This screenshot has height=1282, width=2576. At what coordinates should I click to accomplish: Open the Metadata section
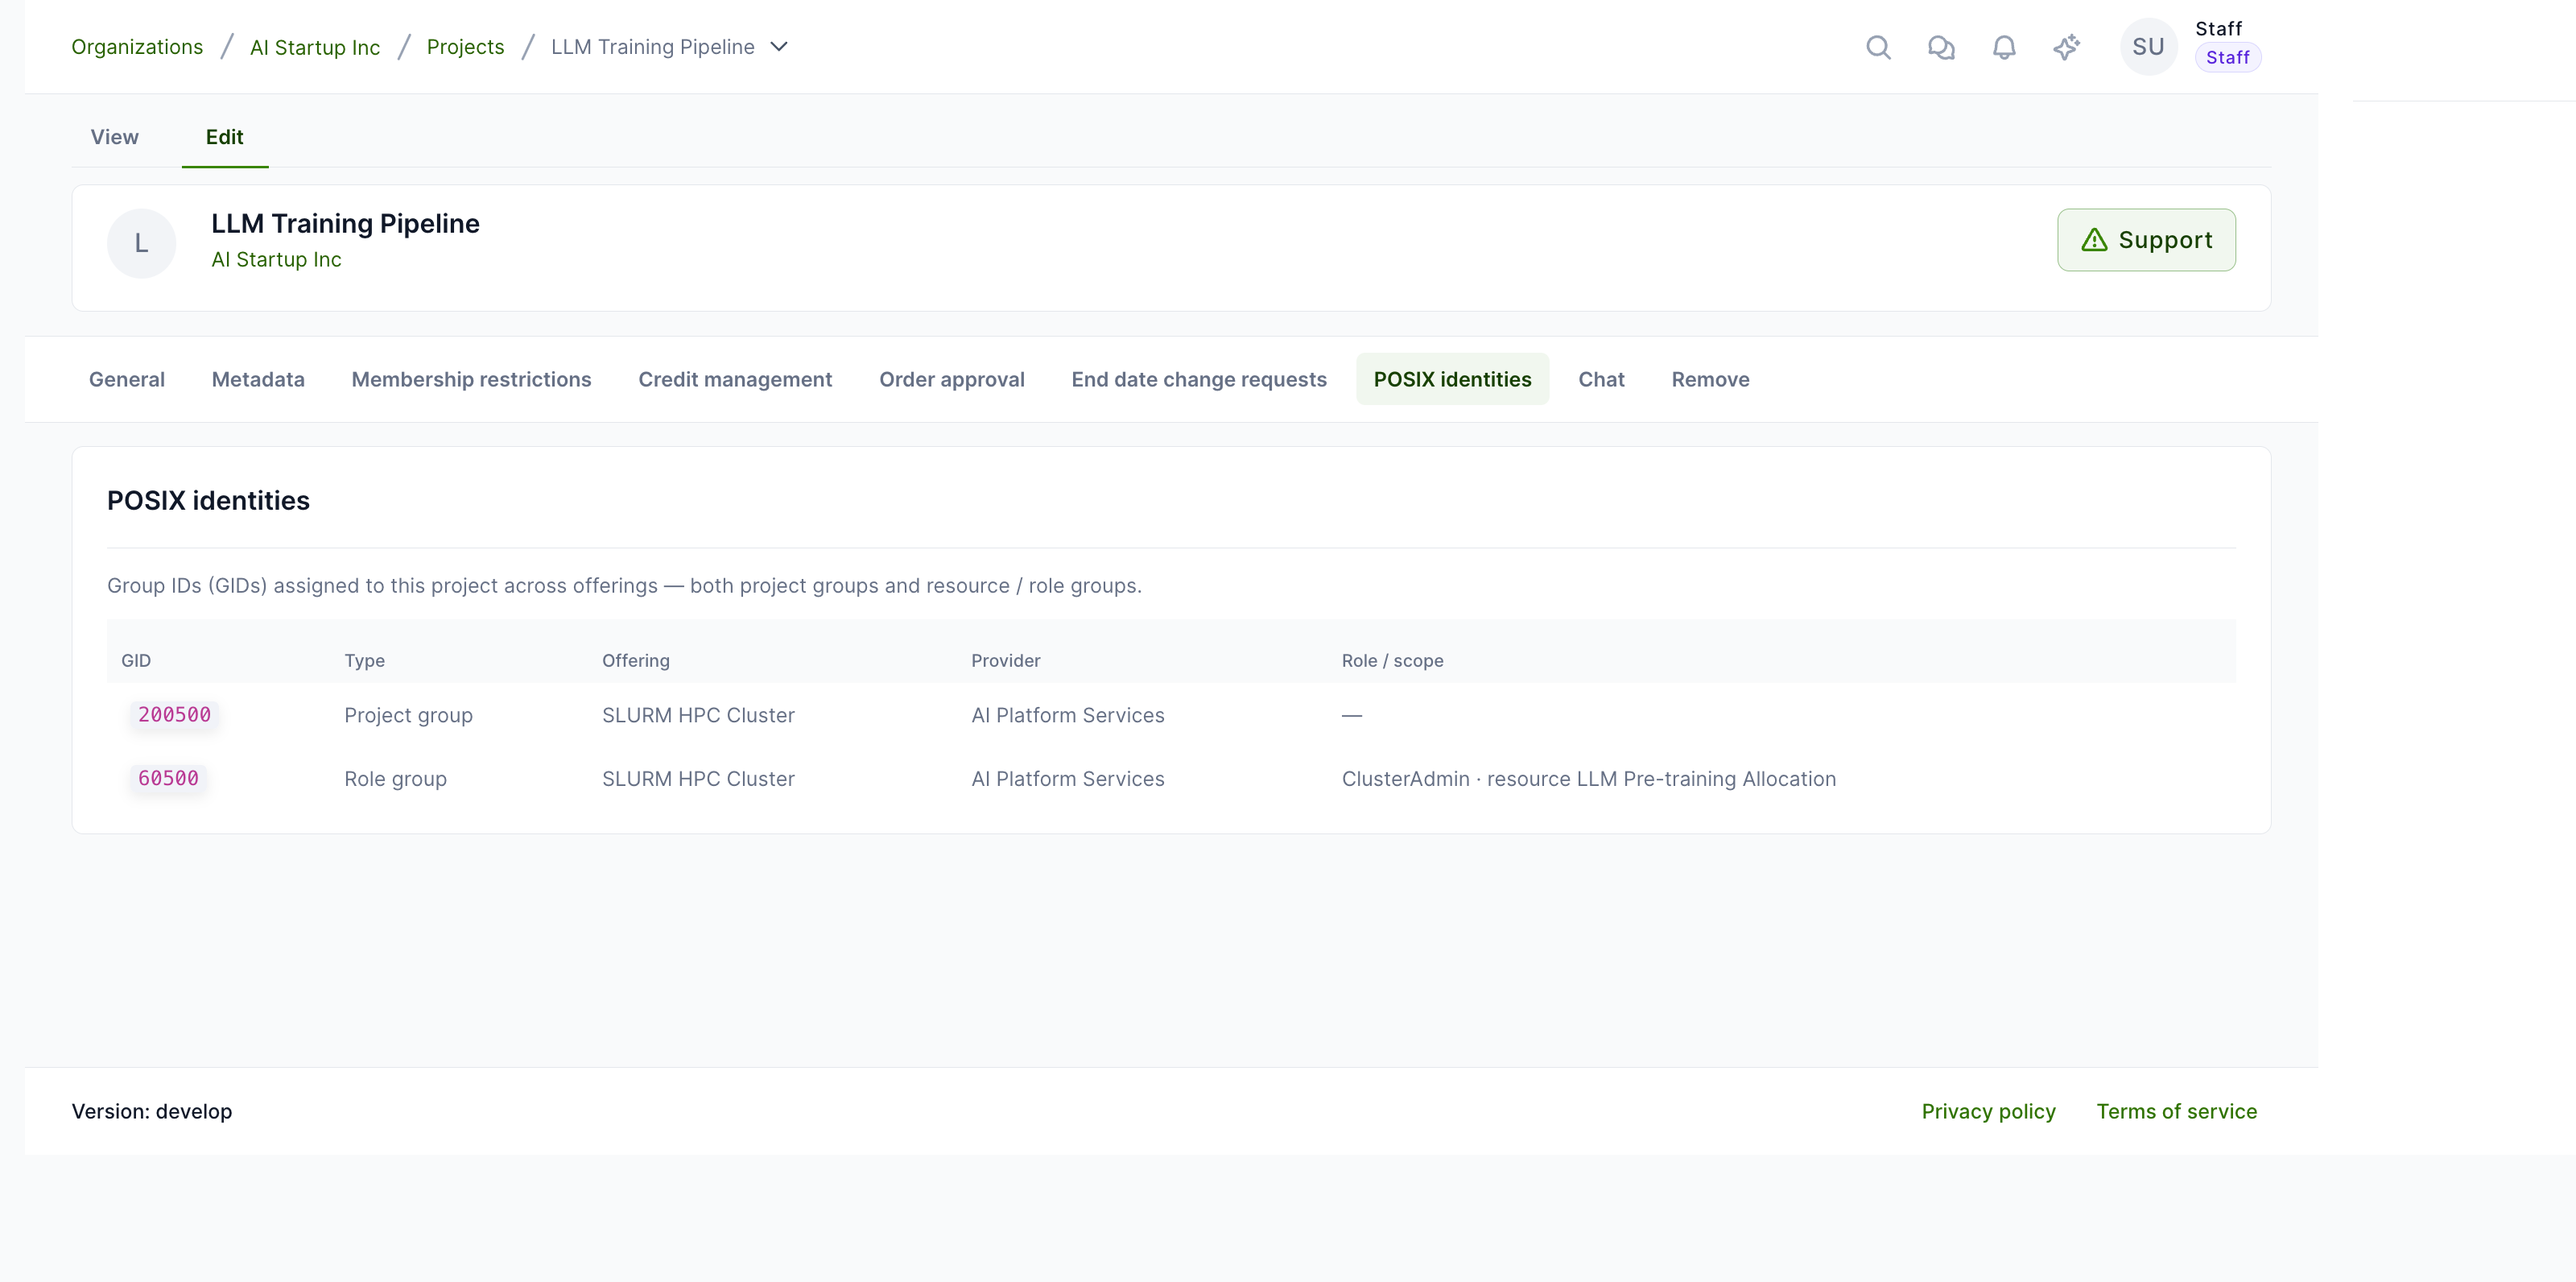pyautogui.click(x=258, y=379)
